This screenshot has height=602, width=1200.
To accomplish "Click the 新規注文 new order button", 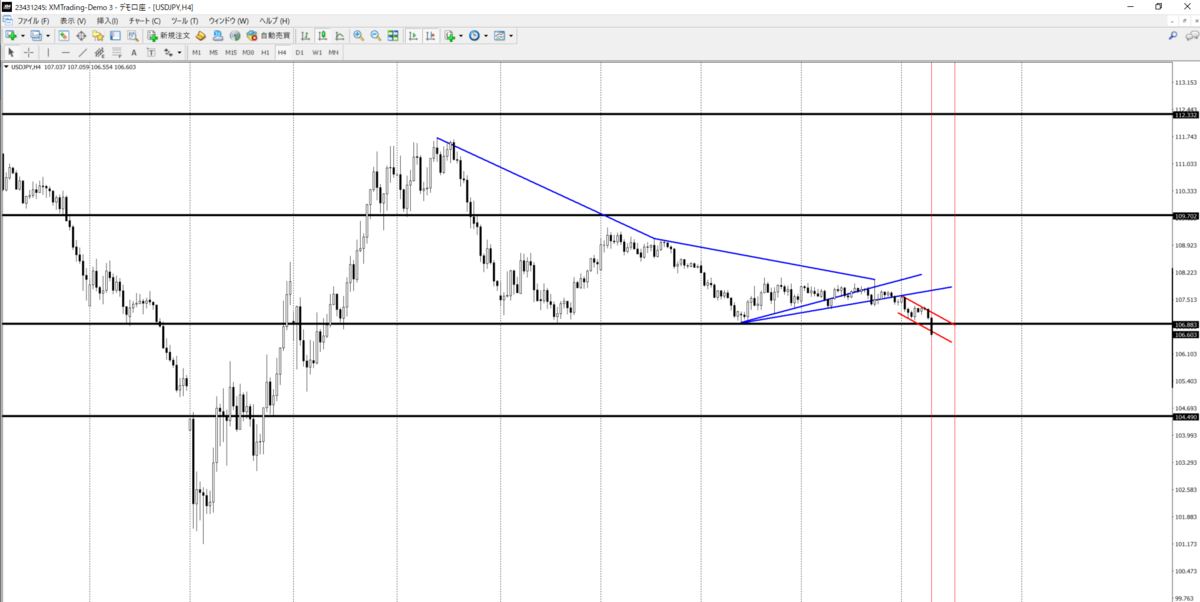I will point(168,35).
